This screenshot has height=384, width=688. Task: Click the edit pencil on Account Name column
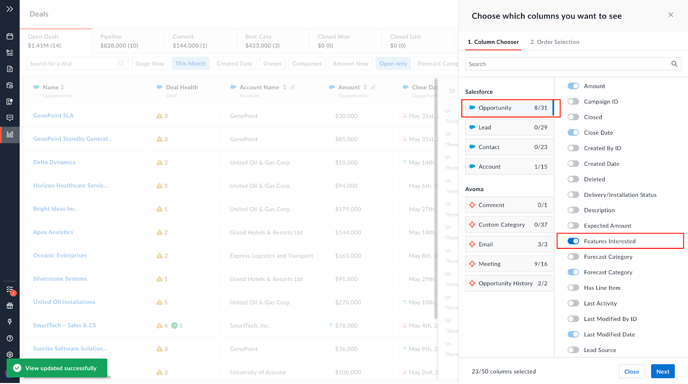pos(292,87)
